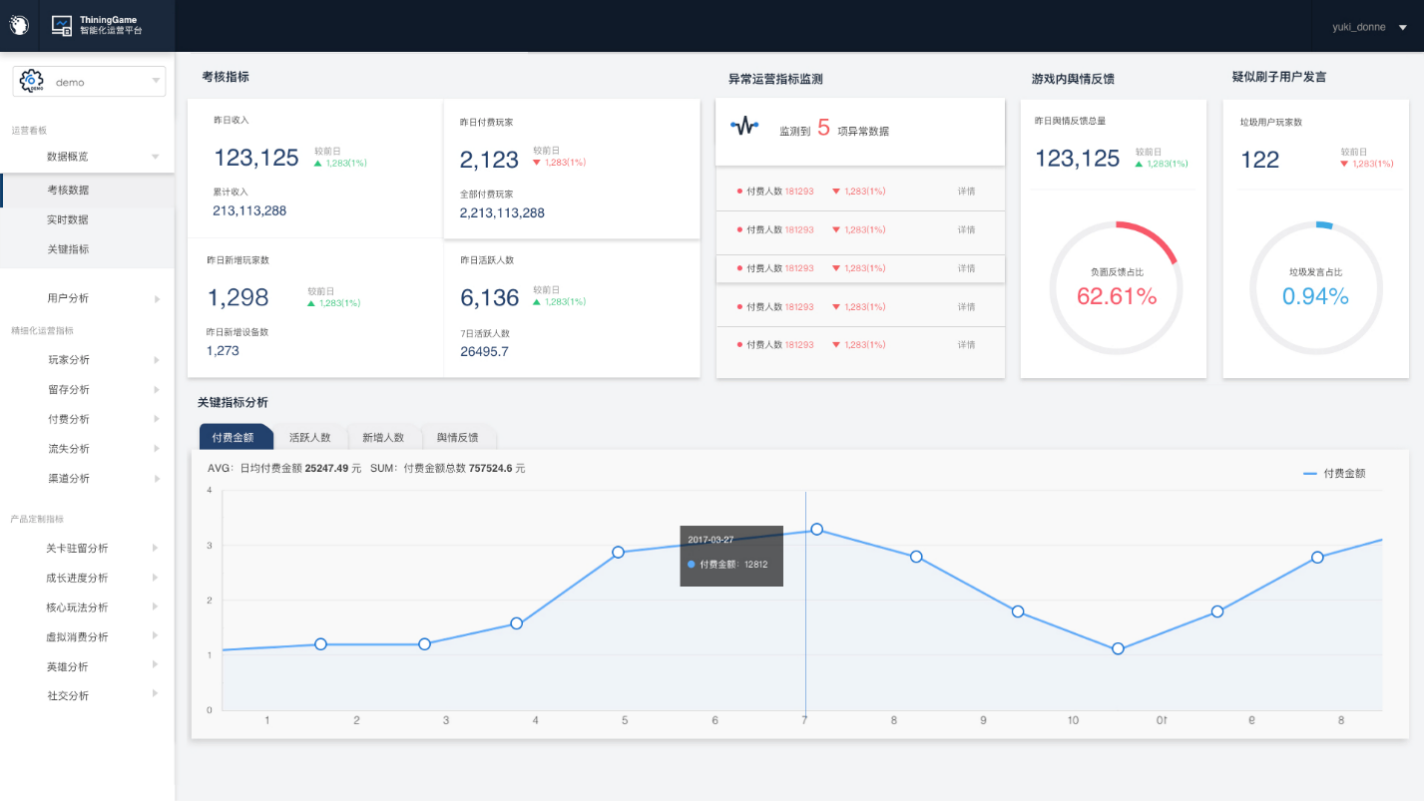Viewport: 1424px width, 801px height.
Task: Click the chart data point at x-axis 4
Action: coord(516,623)
